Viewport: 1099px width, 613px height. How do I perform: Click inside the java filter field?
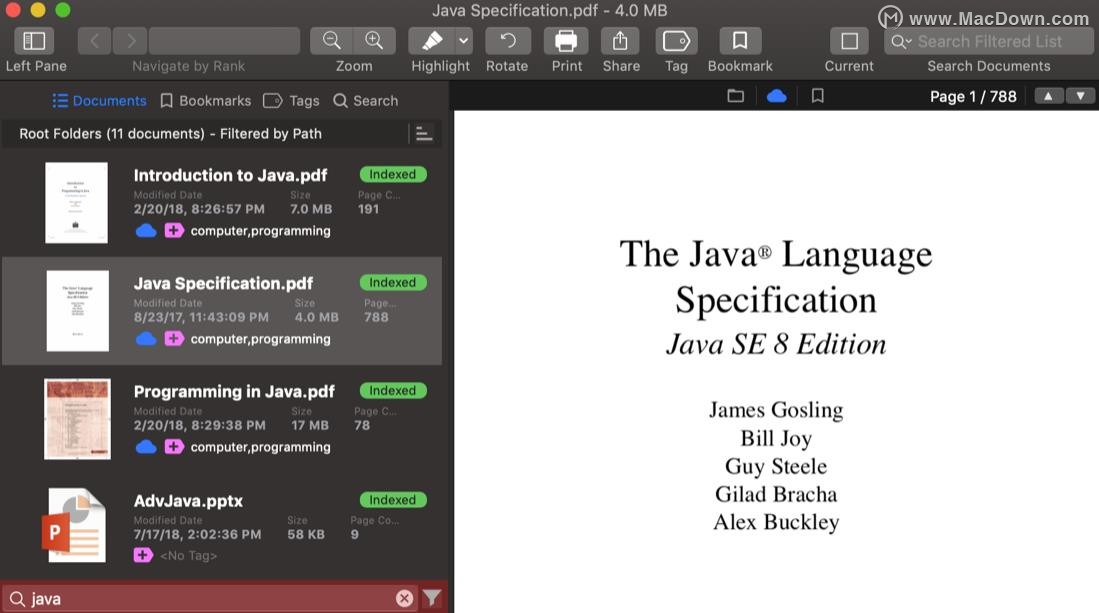(x=210, y=599)
